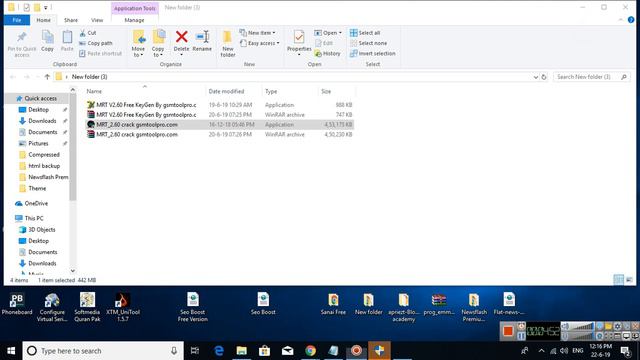640x360 pixels.
Task: Open the Customize Quick Access Toolbar arrow
Action: [46, 7]
